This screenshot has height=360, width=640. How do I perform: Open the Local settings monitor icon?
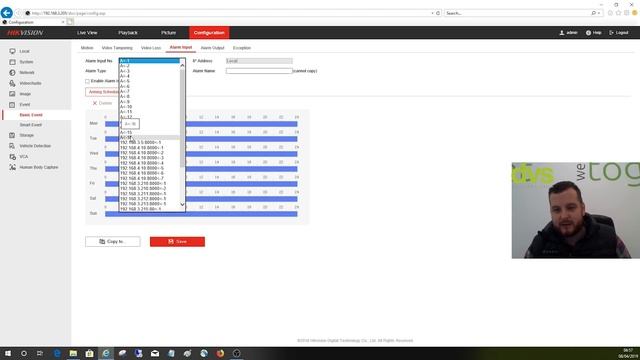pos(12,51)
